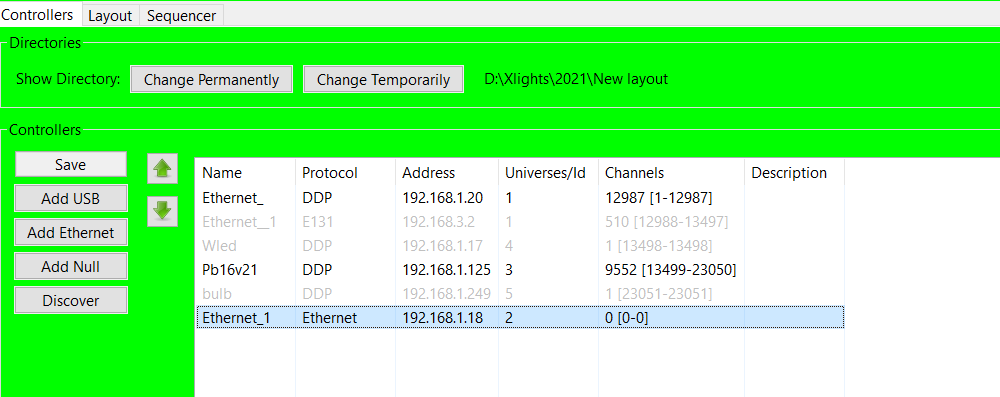The height and width of the screenshot is (397, 1000).
Task: Click channels value 1 [13498-13498]
Action: click(x=658, y=246)
